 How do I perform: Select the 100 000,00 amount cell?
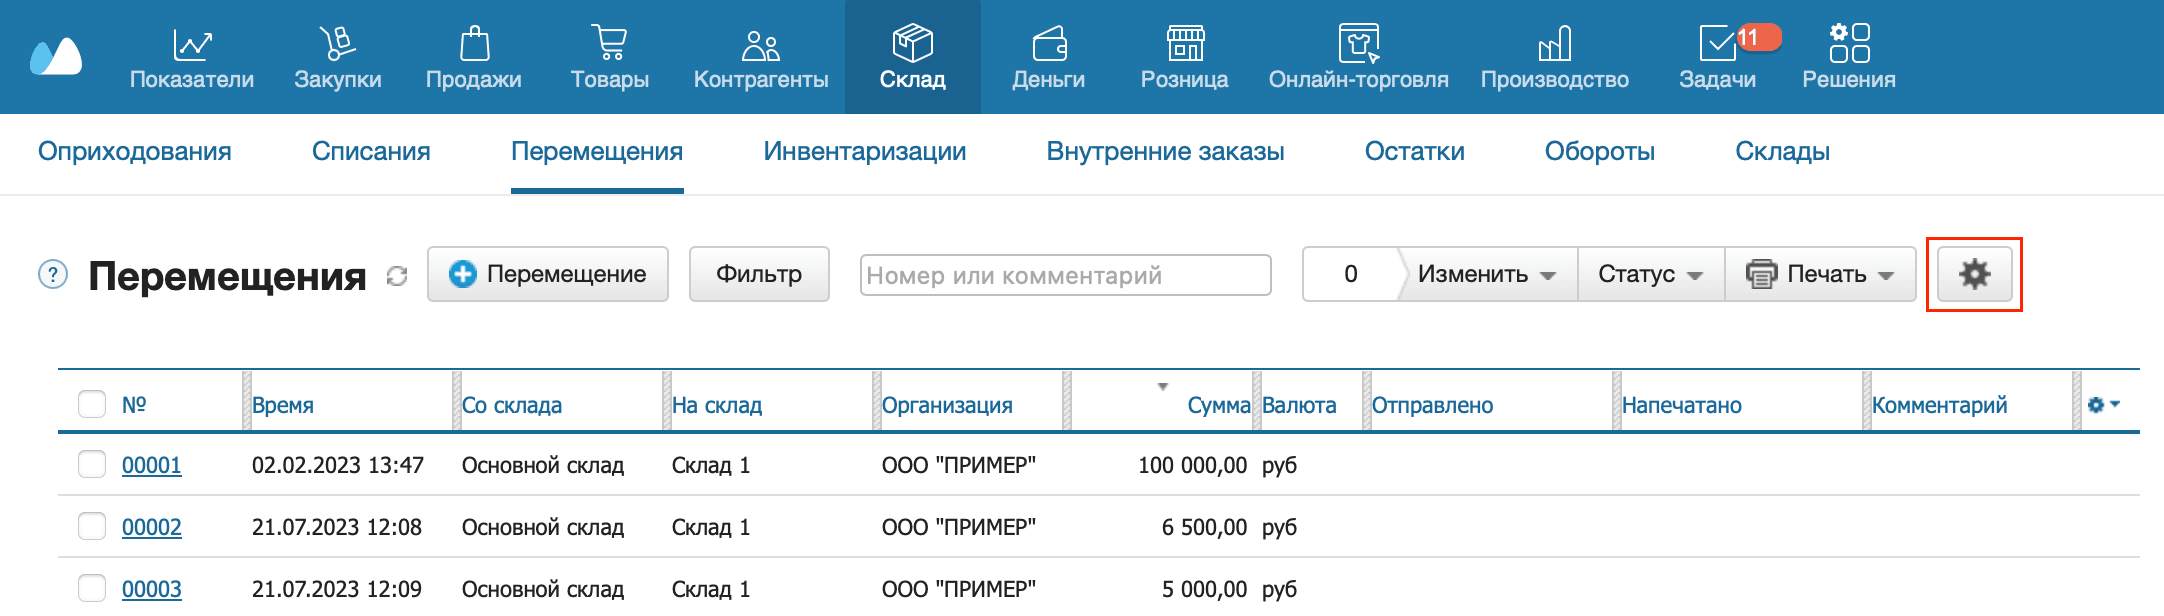point(1193,465)
